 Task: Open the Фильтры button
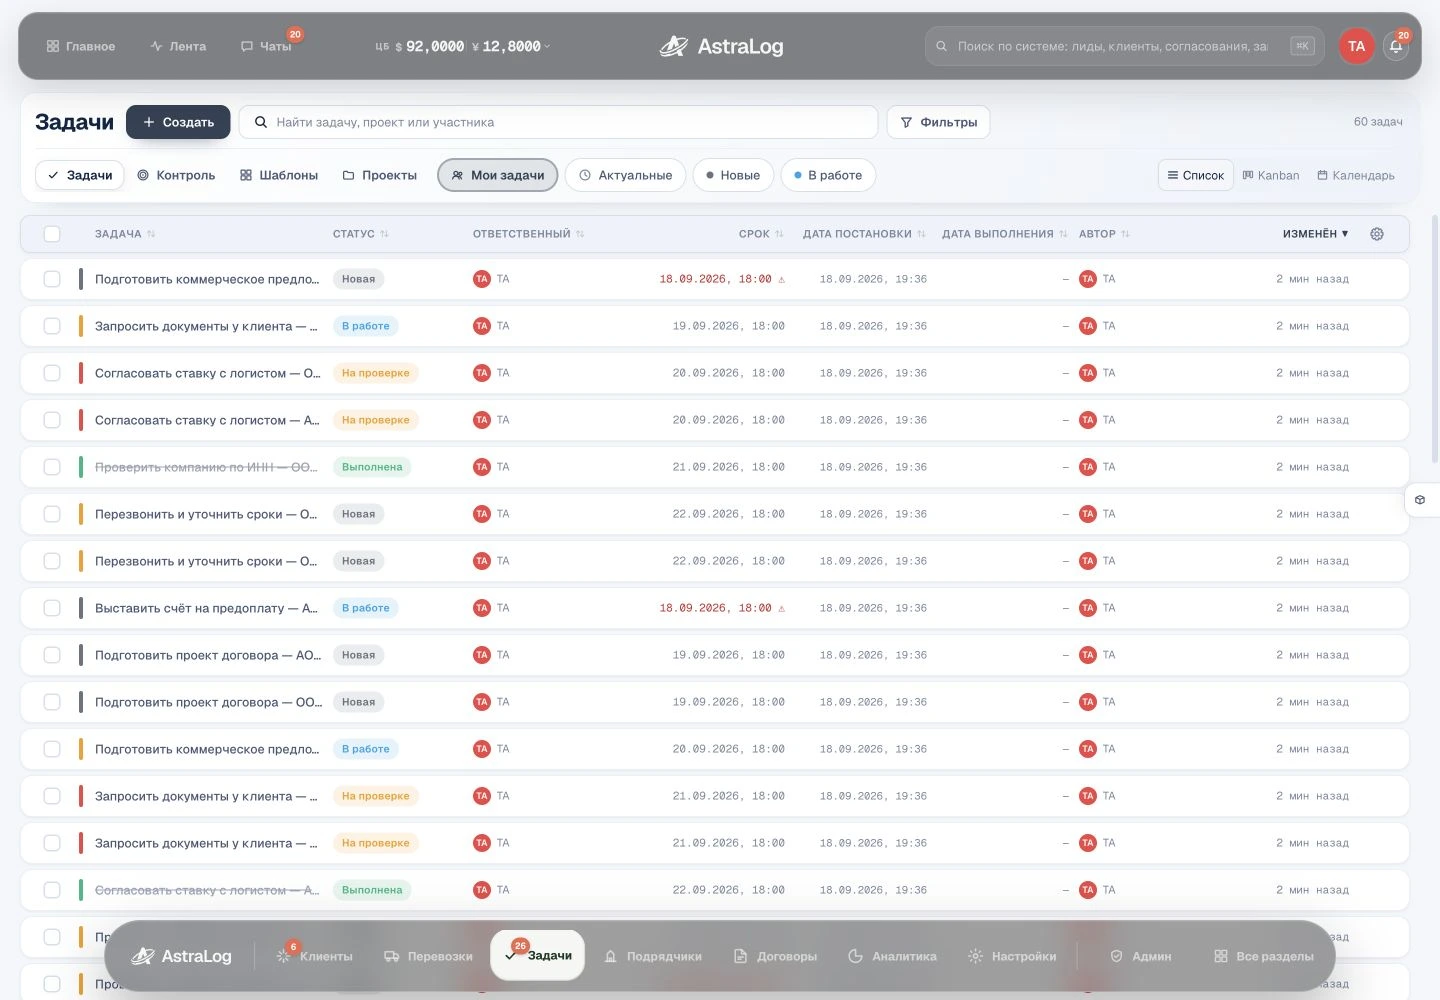pyautogui.click(x=939, y=122)
